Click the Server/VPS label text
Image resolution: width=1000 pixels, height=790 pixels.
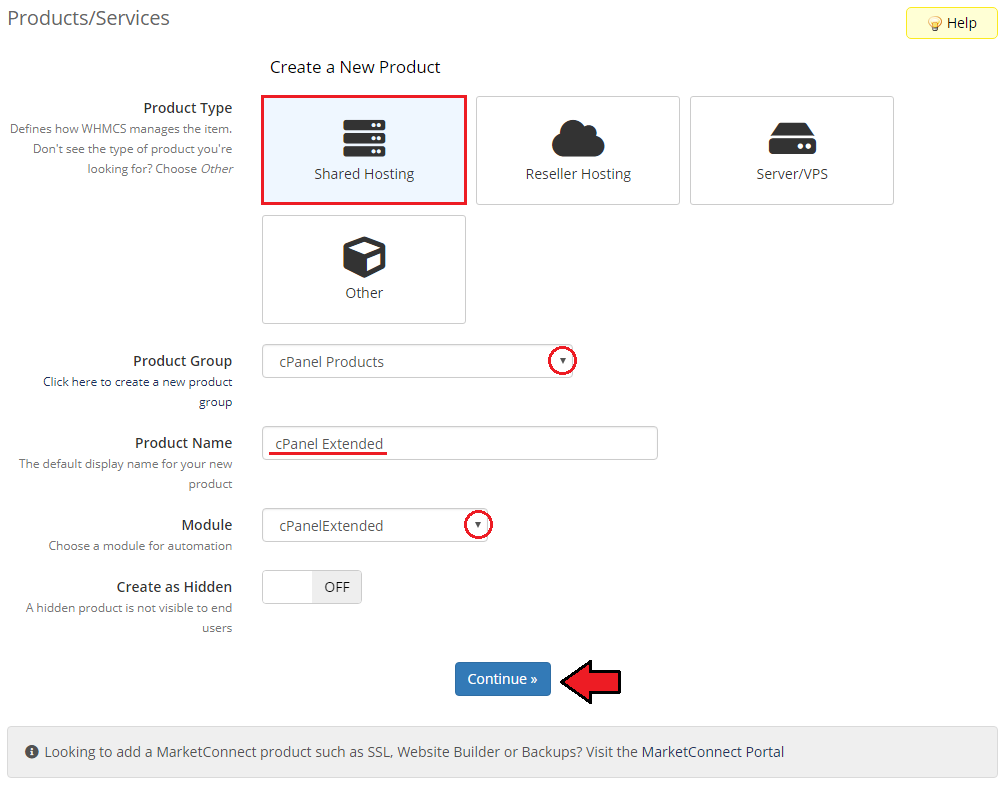(792, 174)
